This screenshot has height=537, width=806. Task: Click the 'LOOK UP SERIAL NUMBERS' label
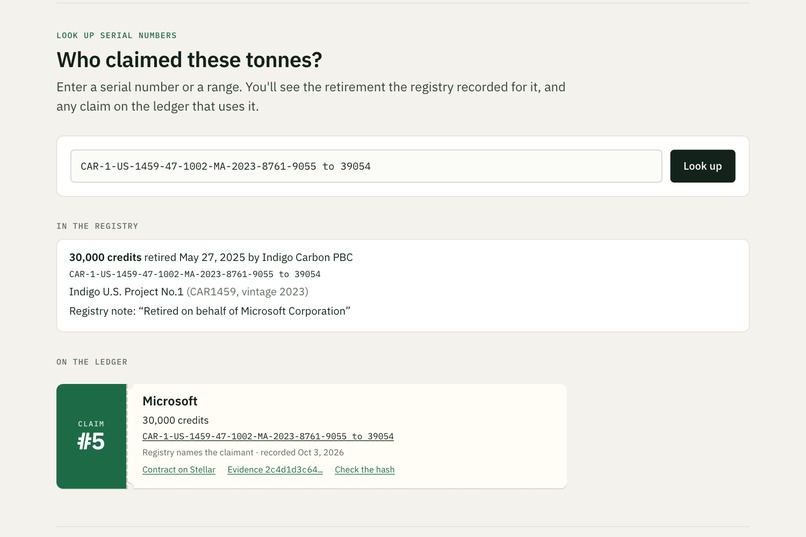117,35
